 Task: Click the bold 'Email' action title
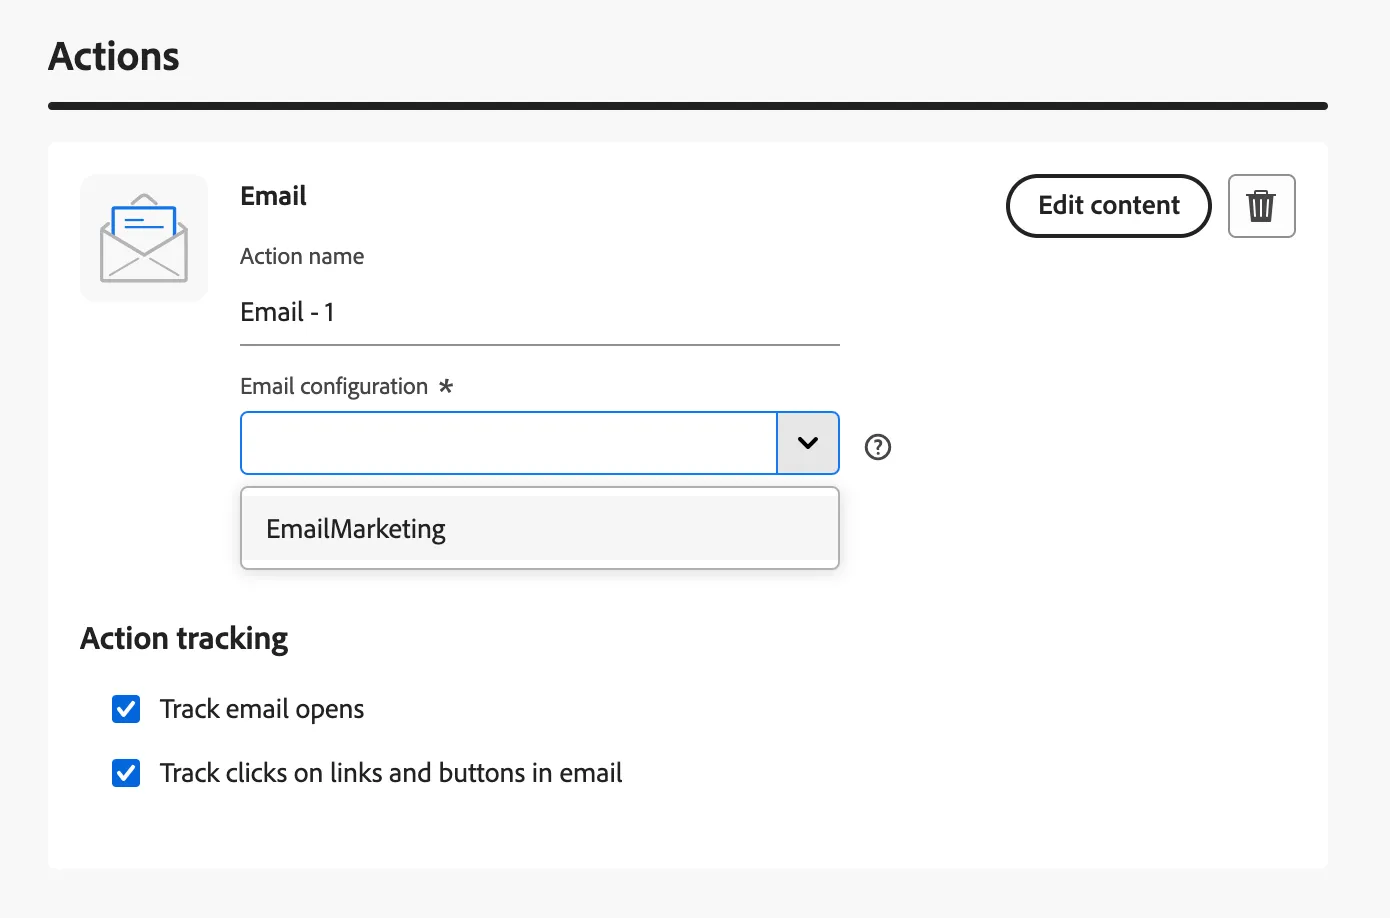pyautogui.click(x=273, y=196)
